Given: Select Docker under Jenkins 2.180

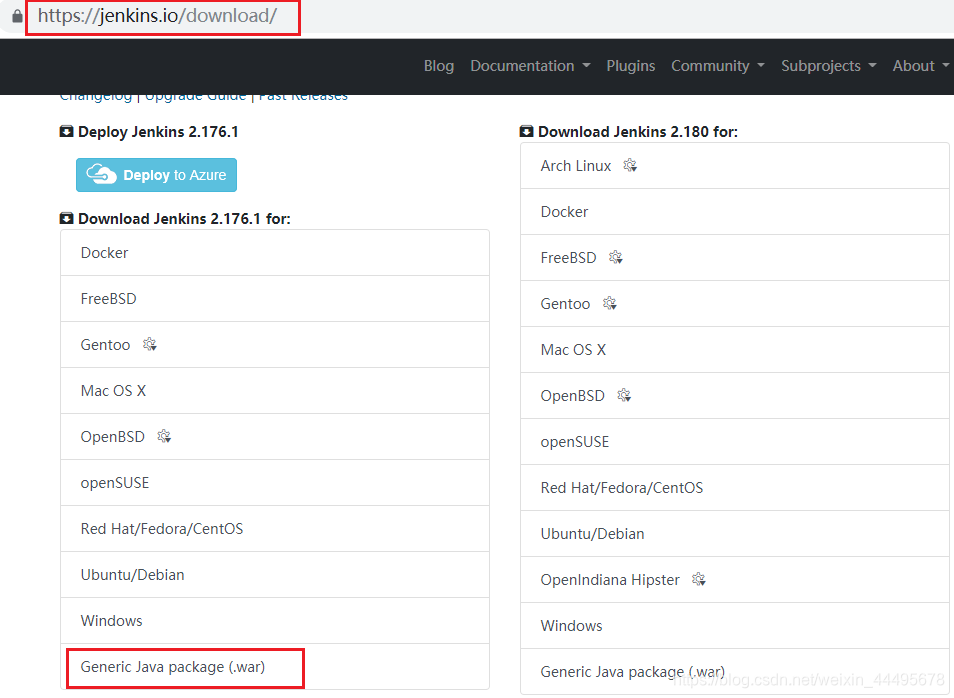Looking at the screenshot, I should [x=735, y=212].
